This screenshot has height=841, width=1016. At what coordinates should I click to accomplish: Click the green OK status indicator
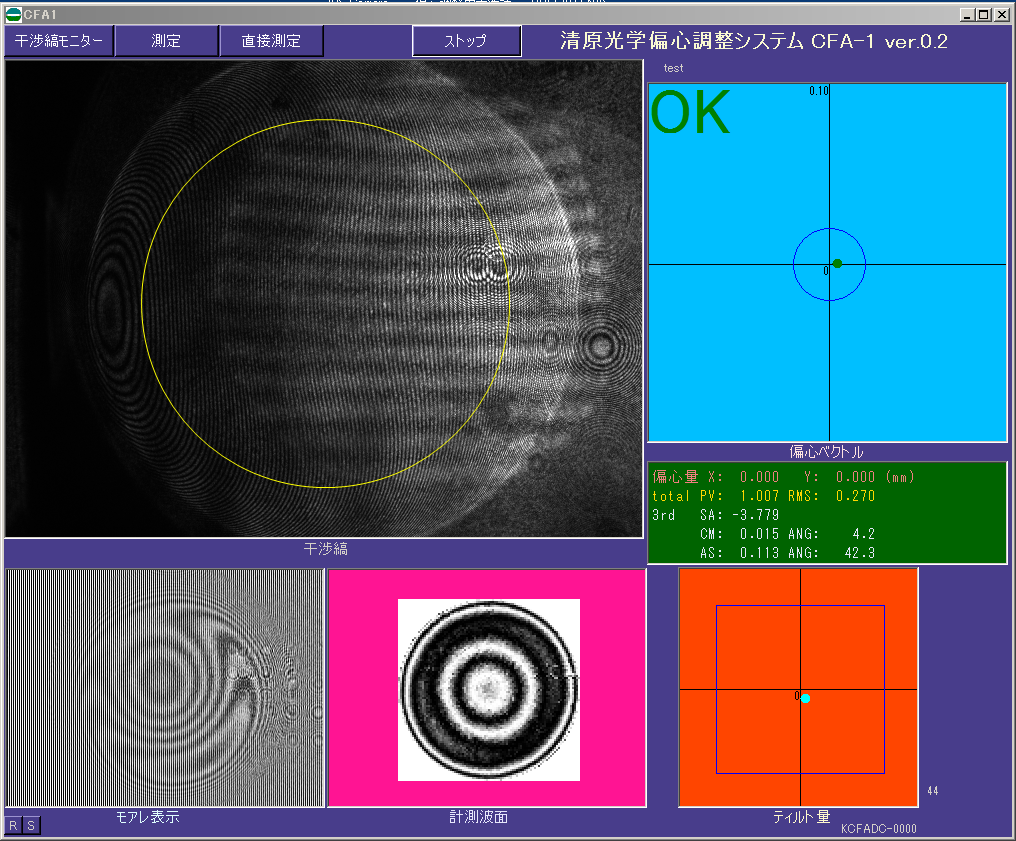691,114
